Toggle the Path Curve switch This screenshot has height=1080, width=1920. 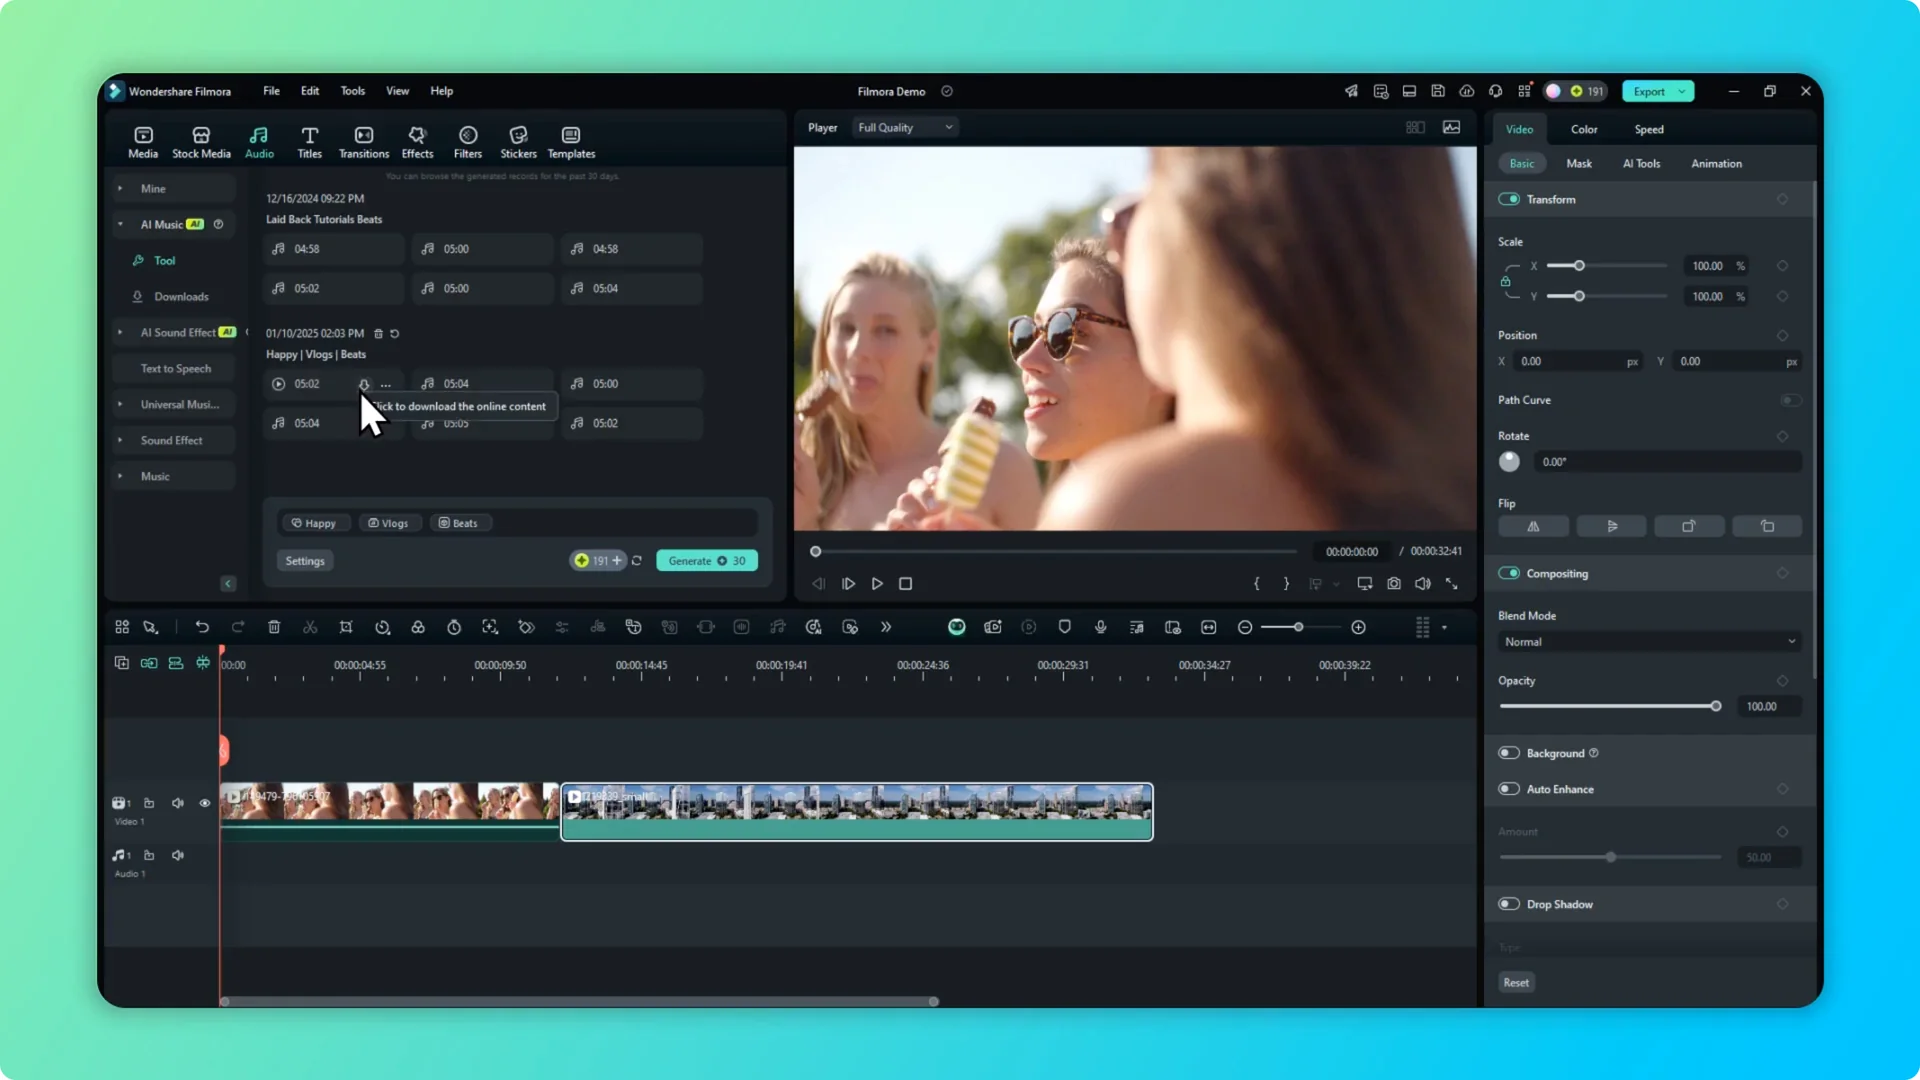point(1790,400)
